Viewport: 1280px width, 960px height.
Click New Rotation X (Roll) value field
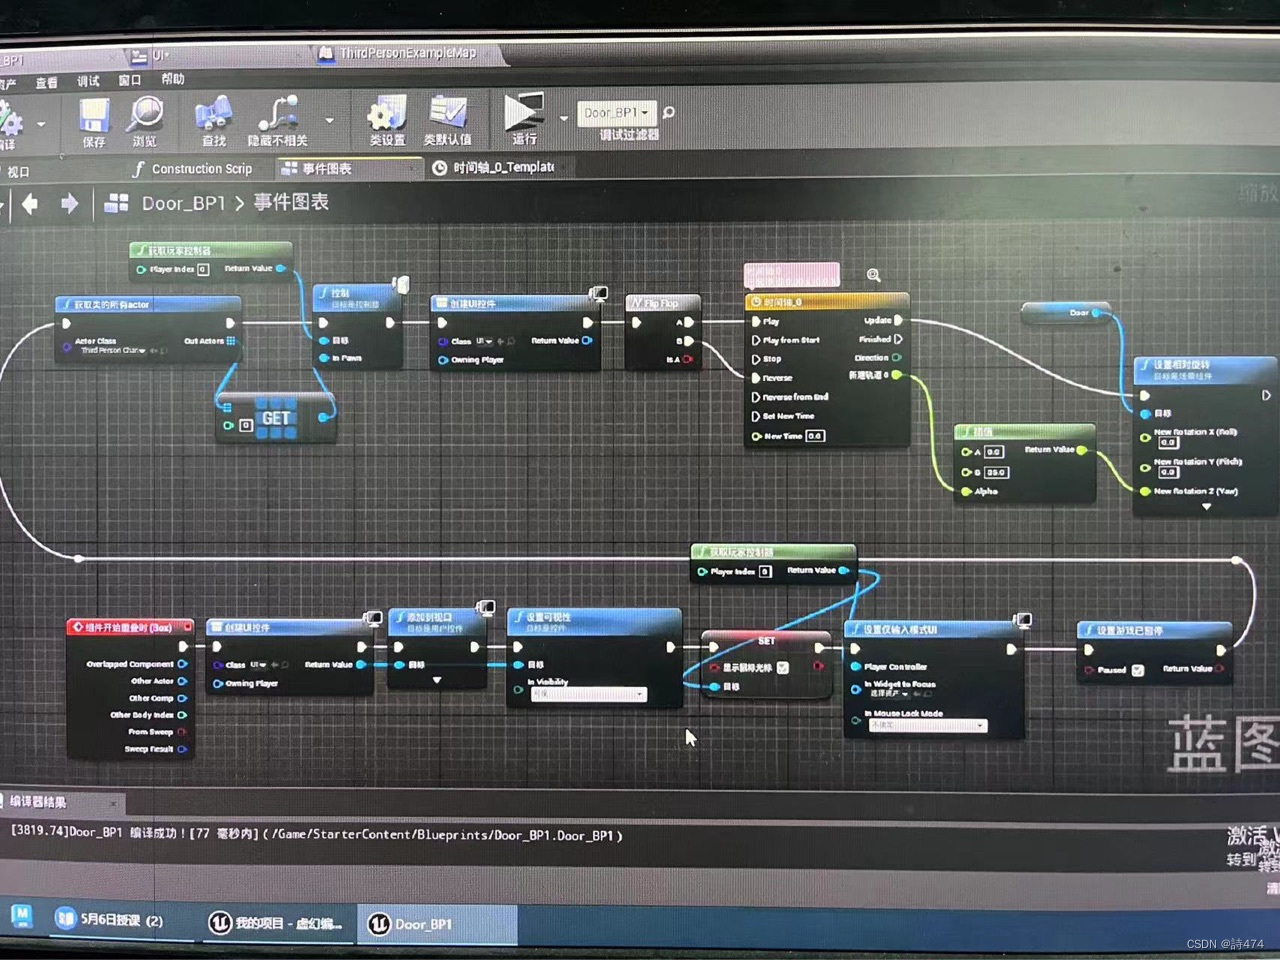(1168, 443)
